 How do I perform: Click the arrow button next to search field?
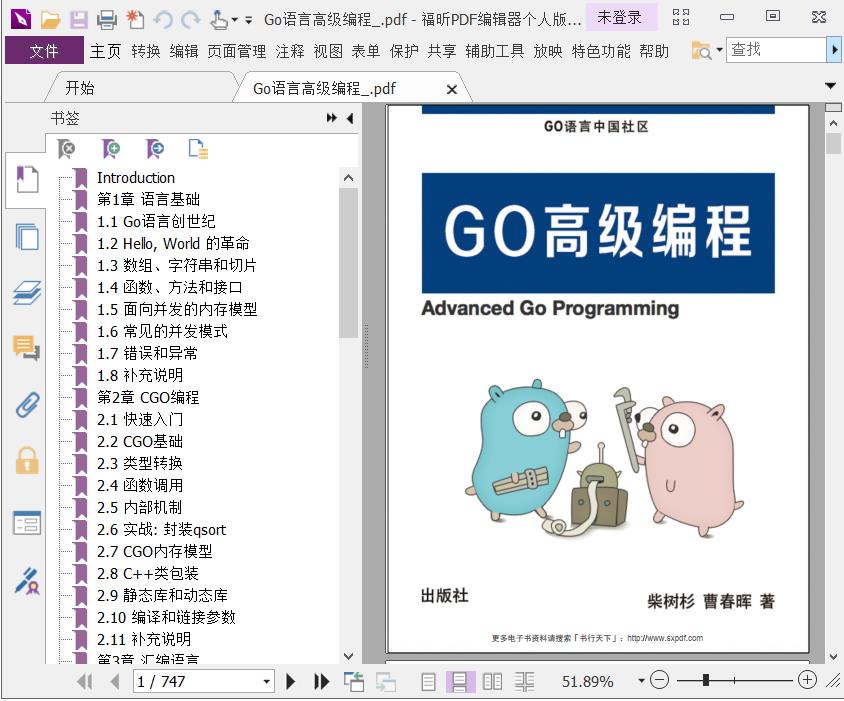click(x=833, y=50)
